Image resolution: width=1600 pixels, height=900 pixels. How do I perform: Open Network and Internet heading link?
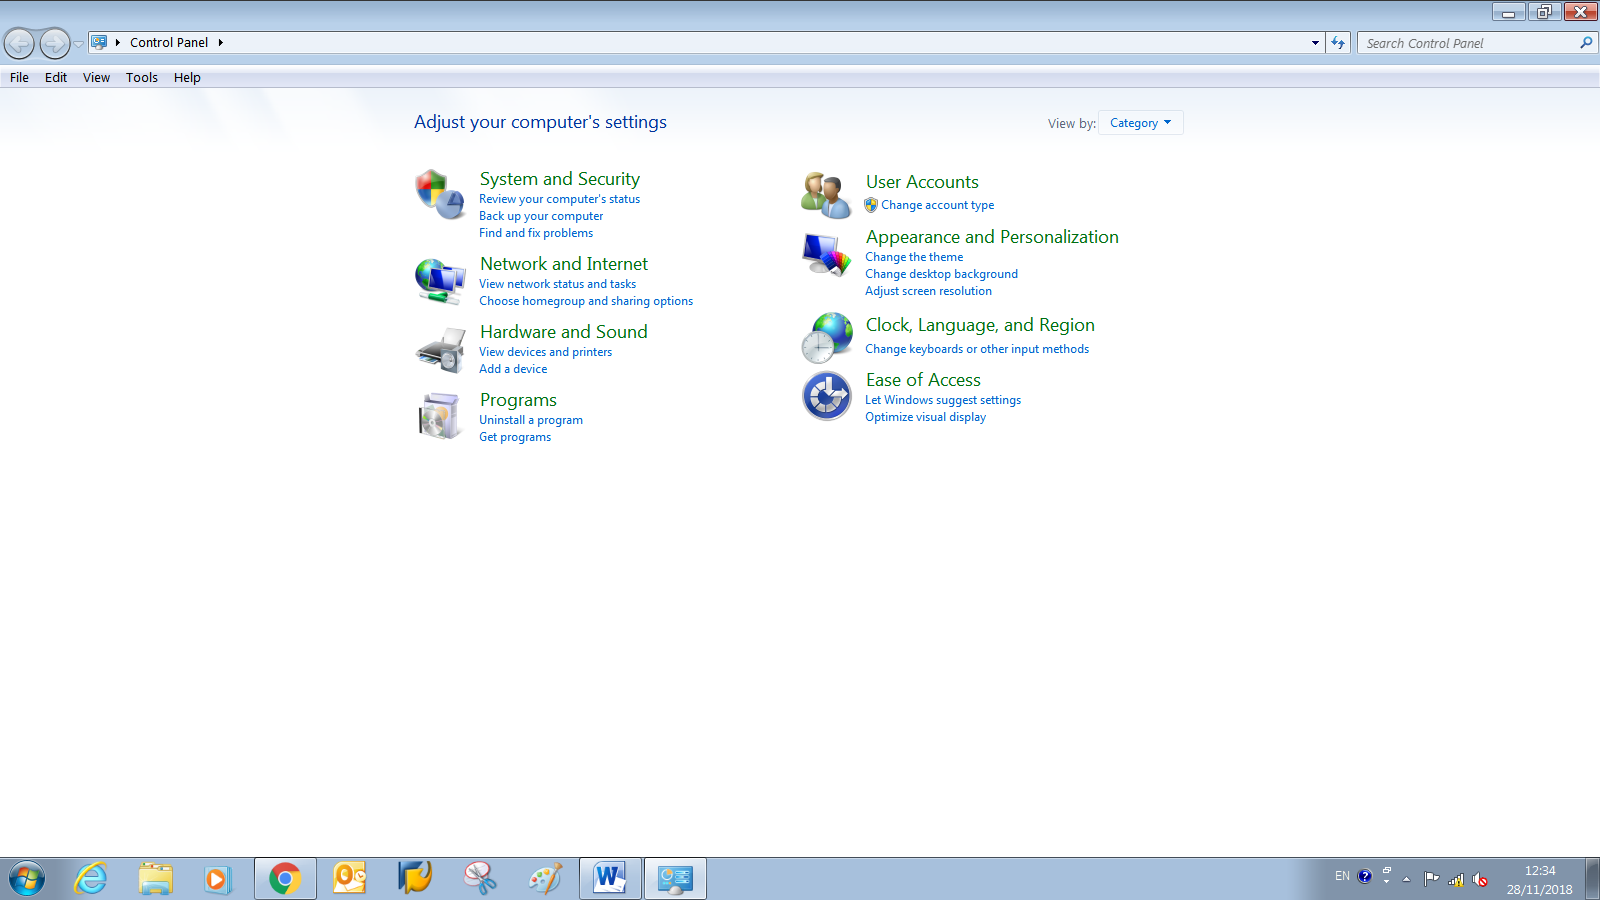(x=564, y=264)
